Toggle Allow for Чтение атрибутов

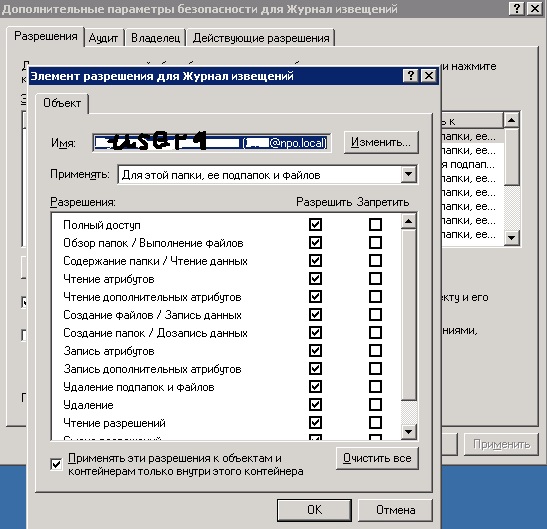tap(315, 279)
